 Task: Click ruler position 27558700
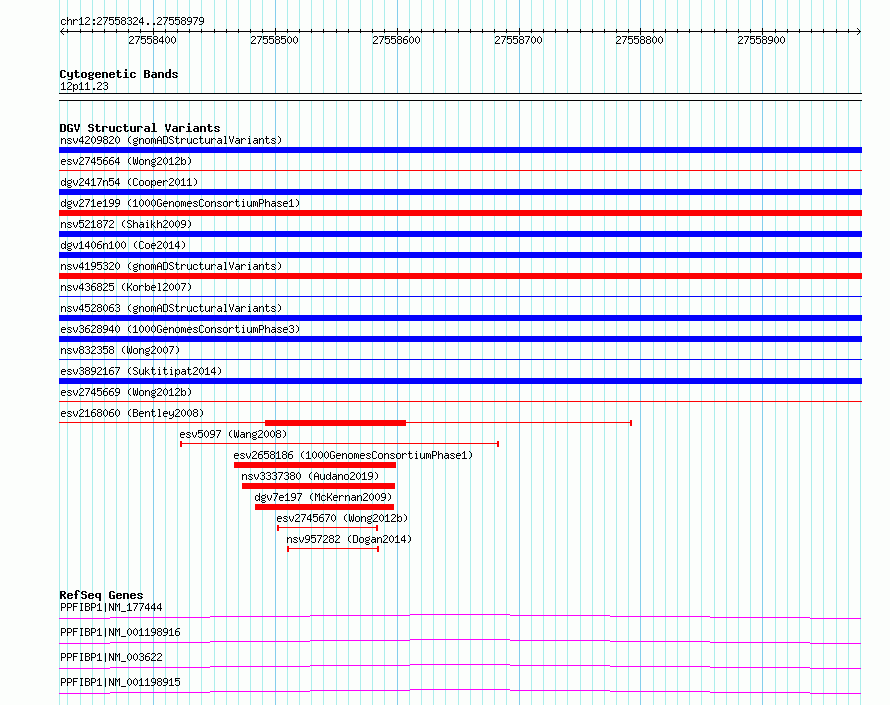pyautogui.click(x=518, y=40)
